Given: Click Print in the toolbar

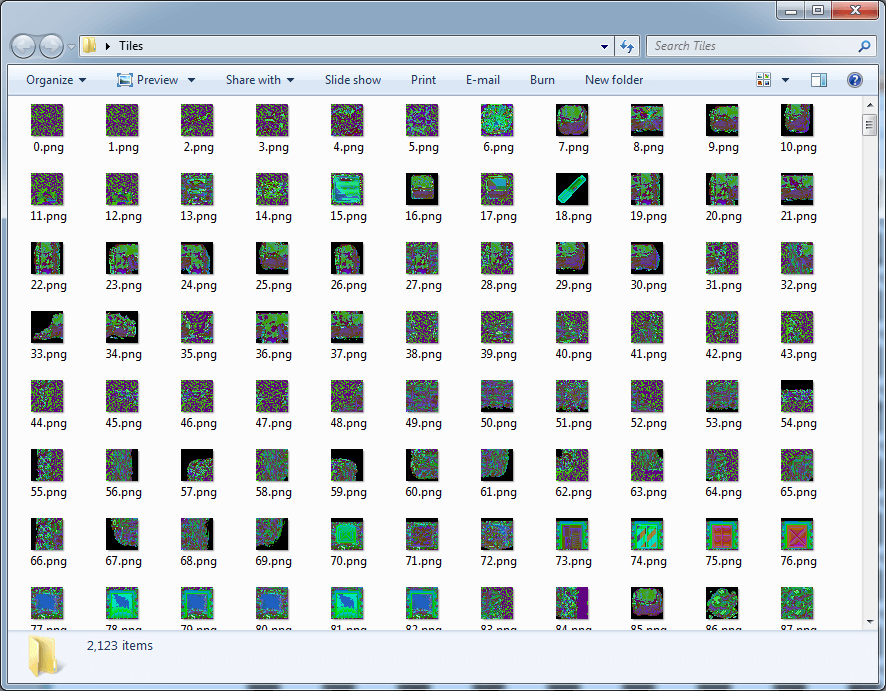Looking at the screenshot, I should point(423,80).
